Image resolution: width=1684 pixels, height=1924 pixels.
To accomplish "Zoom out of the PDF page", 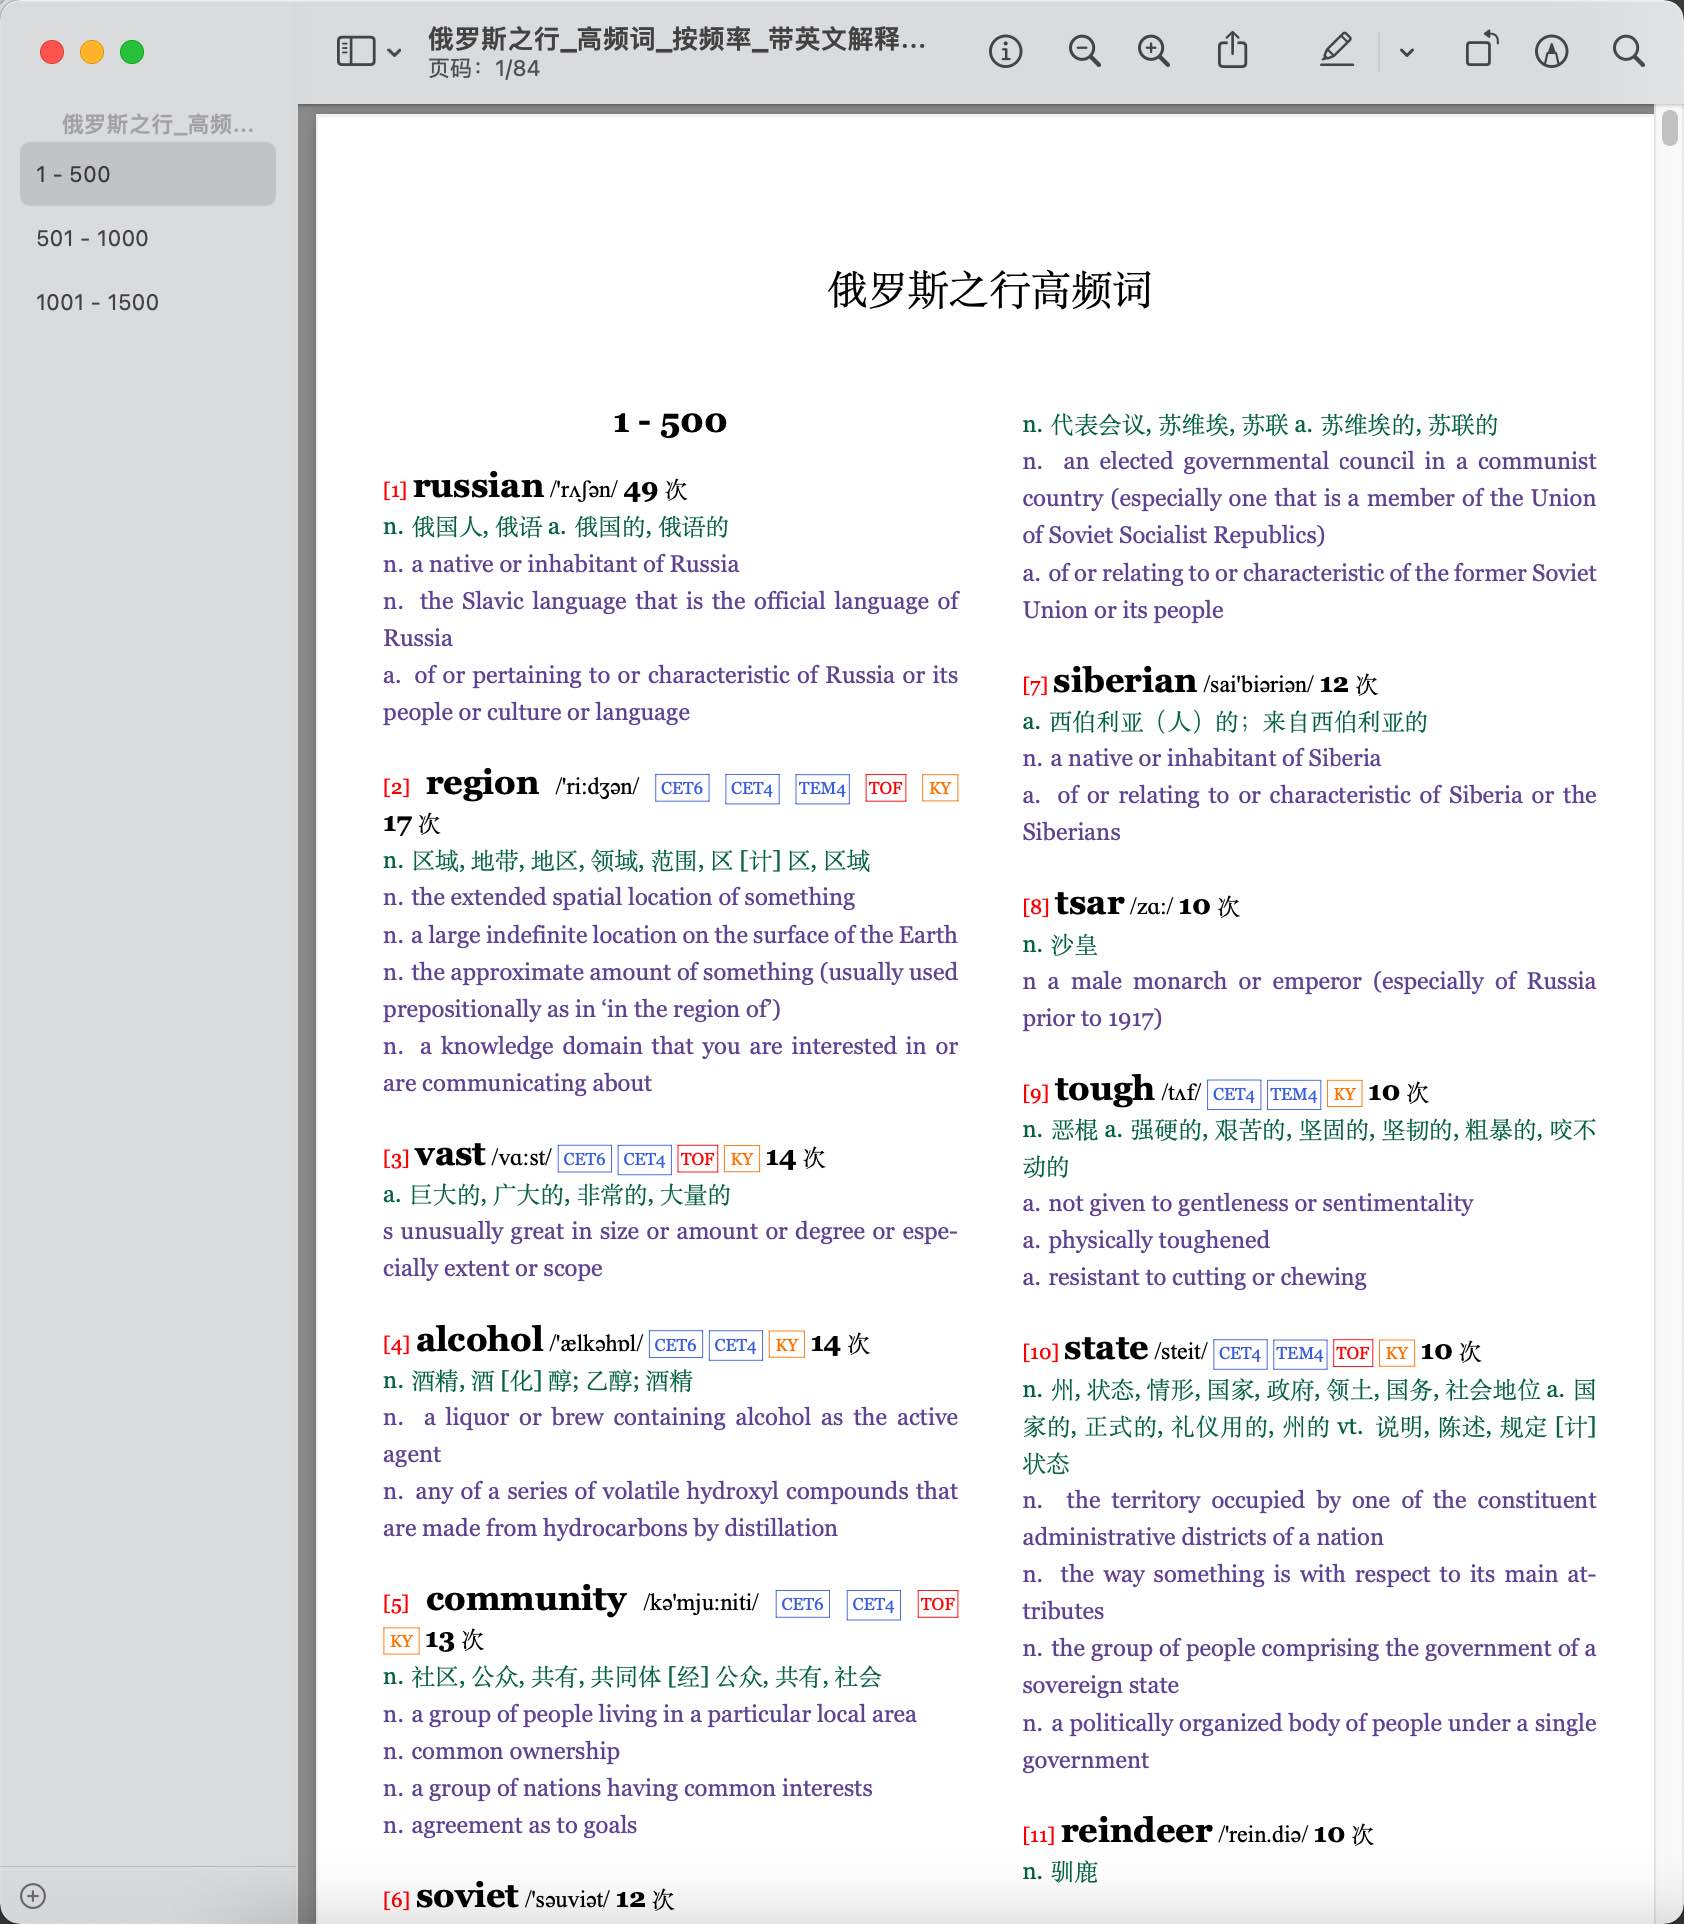I will click(x=1084, y=51).
